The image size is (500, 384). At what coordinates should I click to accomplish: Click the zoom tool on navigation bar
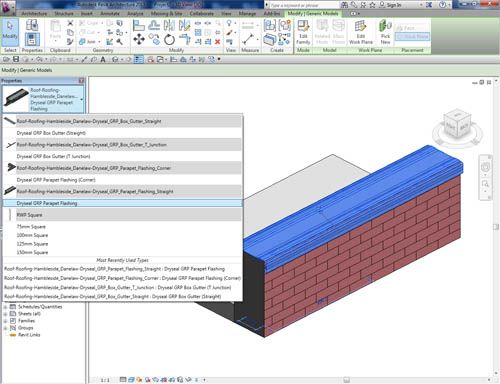pyautogui.click(x=485, y=184)
